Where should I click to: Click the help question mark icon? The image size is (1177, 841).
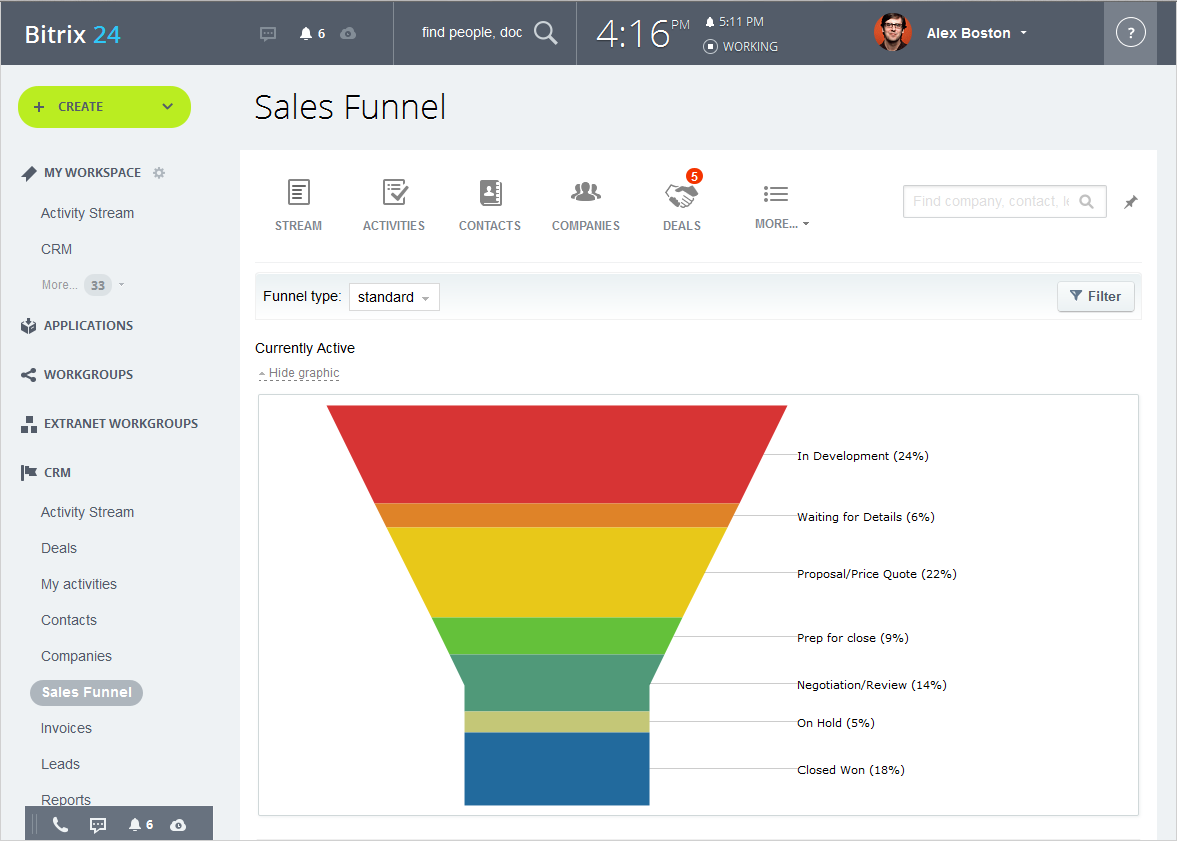(x=1130, y=33)
